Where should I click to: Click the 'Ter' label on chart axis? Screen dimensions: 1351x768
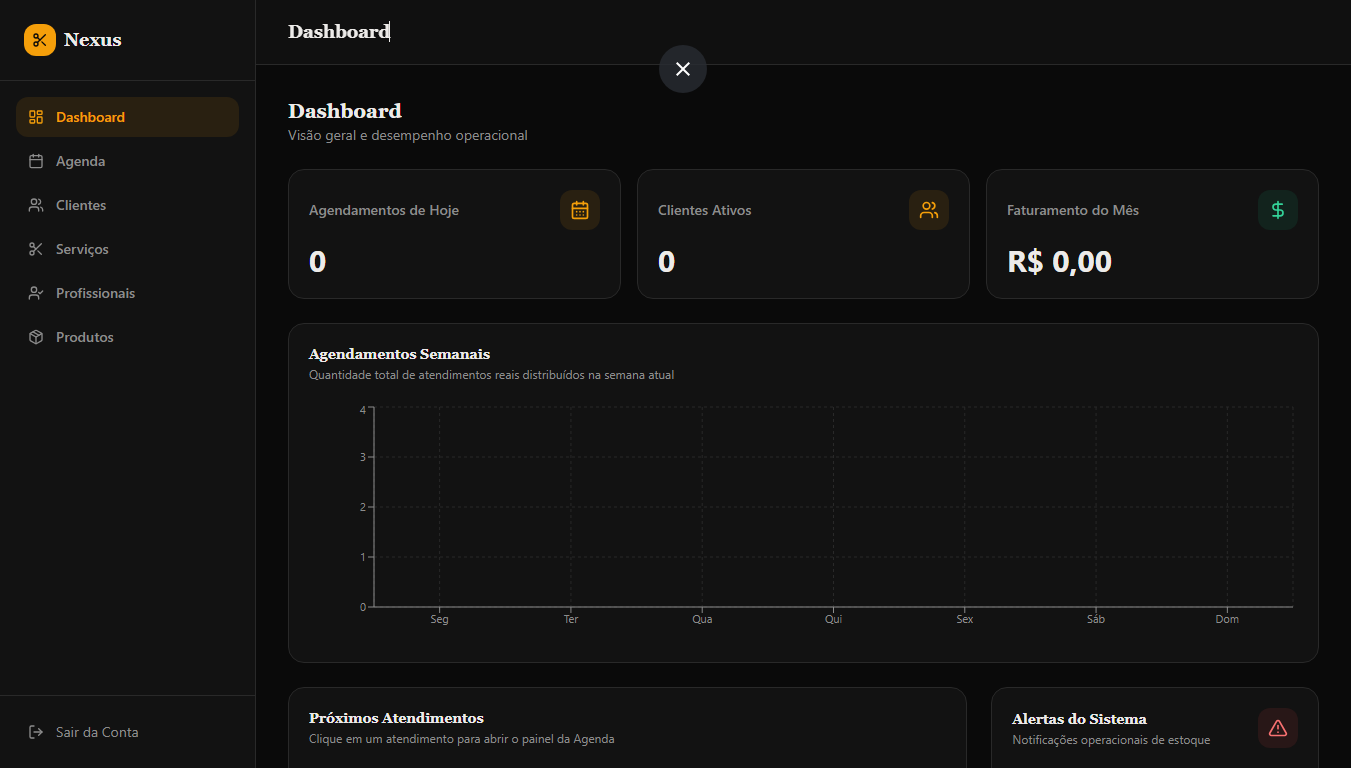(571, 619)
